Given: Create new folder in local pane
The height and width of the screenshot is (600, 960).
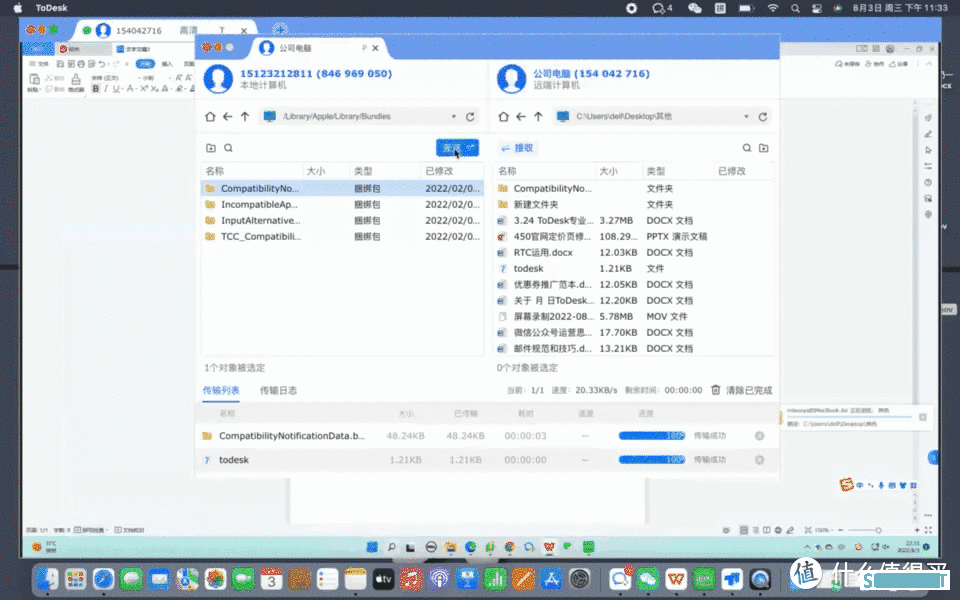Looking at the screenshot, I should 211,148.
